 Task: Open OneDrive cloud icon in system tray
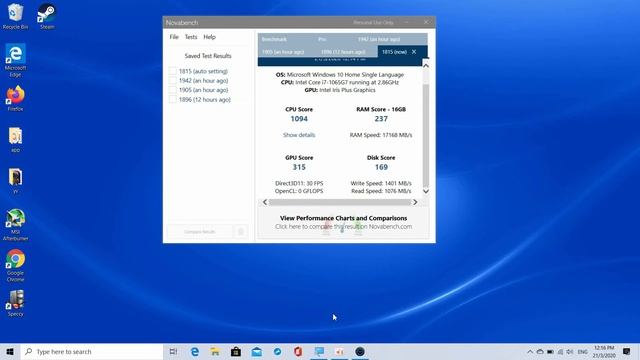(540, 351)
